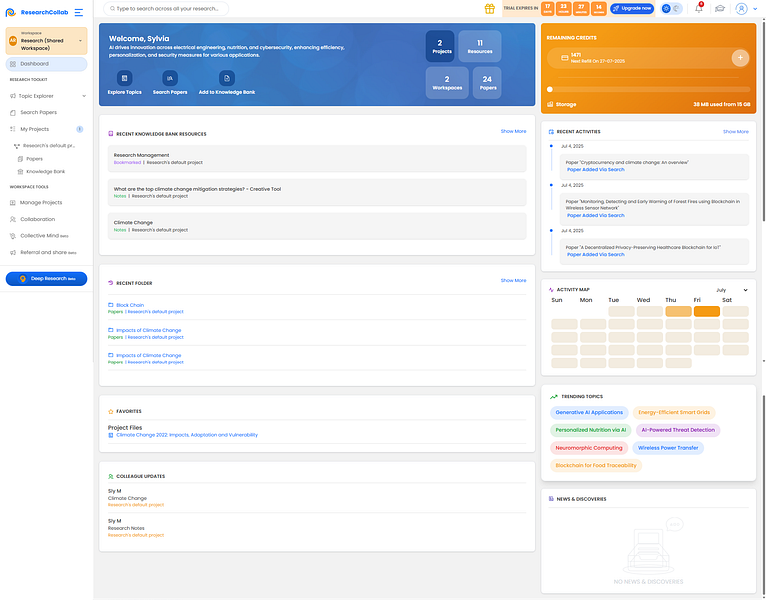Click the Storage icon
766x600 pixels.
[550, 104]
